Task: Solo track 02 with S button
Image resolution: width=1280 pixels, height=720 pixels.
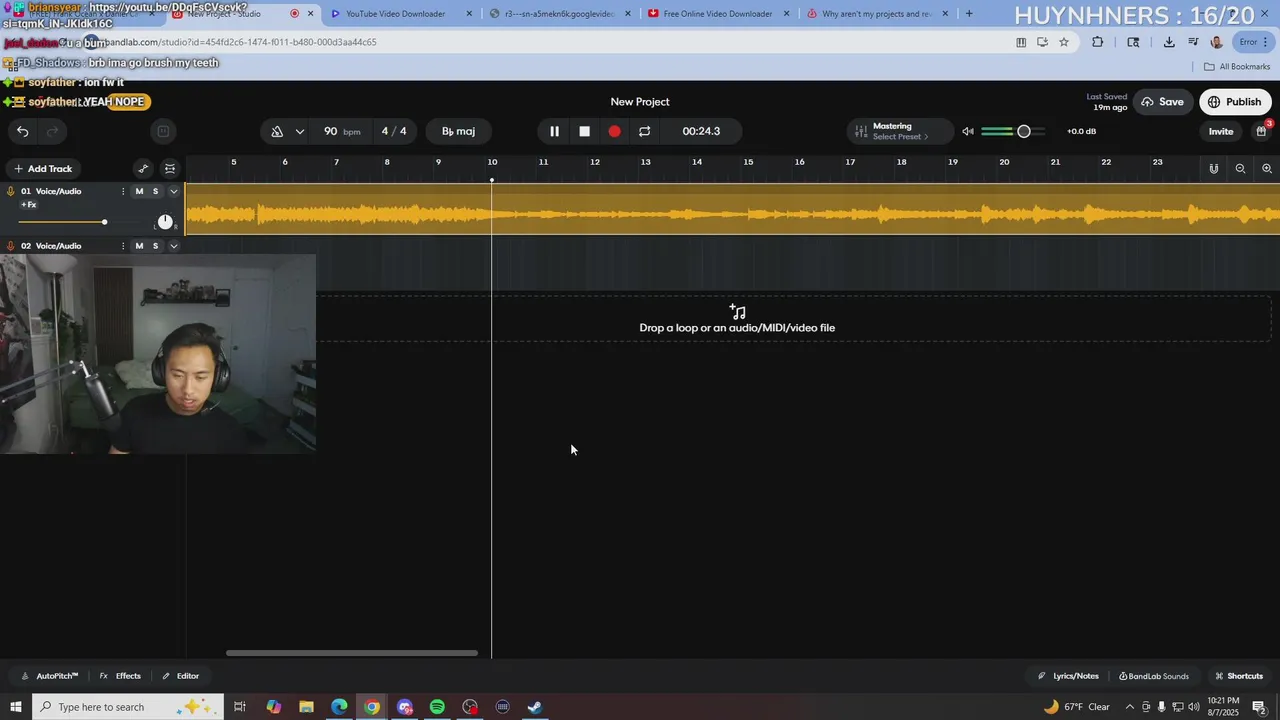Action: [x=155, y=246]
